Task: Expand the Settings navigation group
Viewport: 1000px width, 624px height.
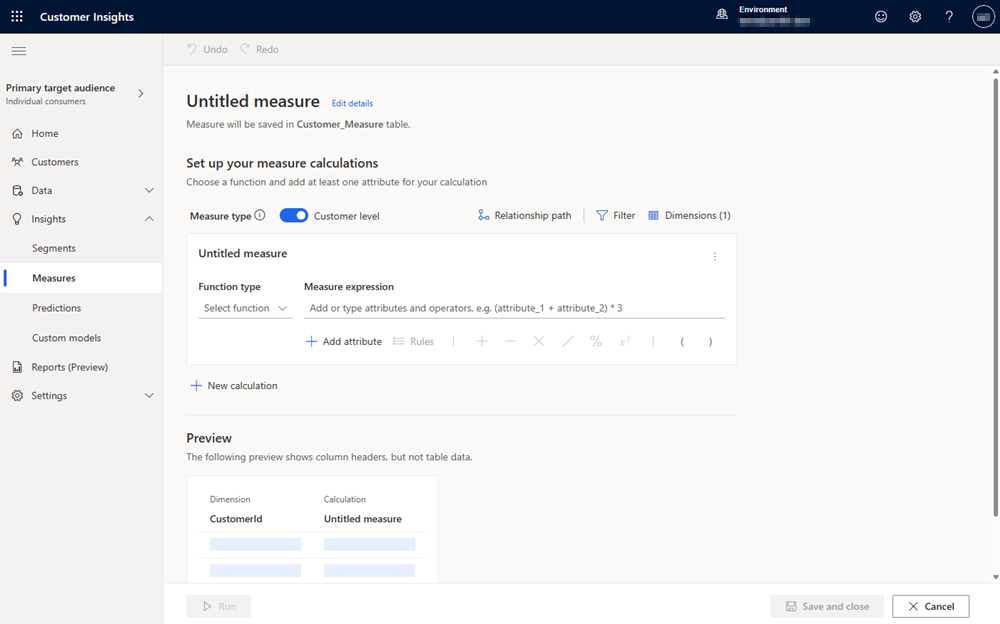Action: [x=149, y=396]
